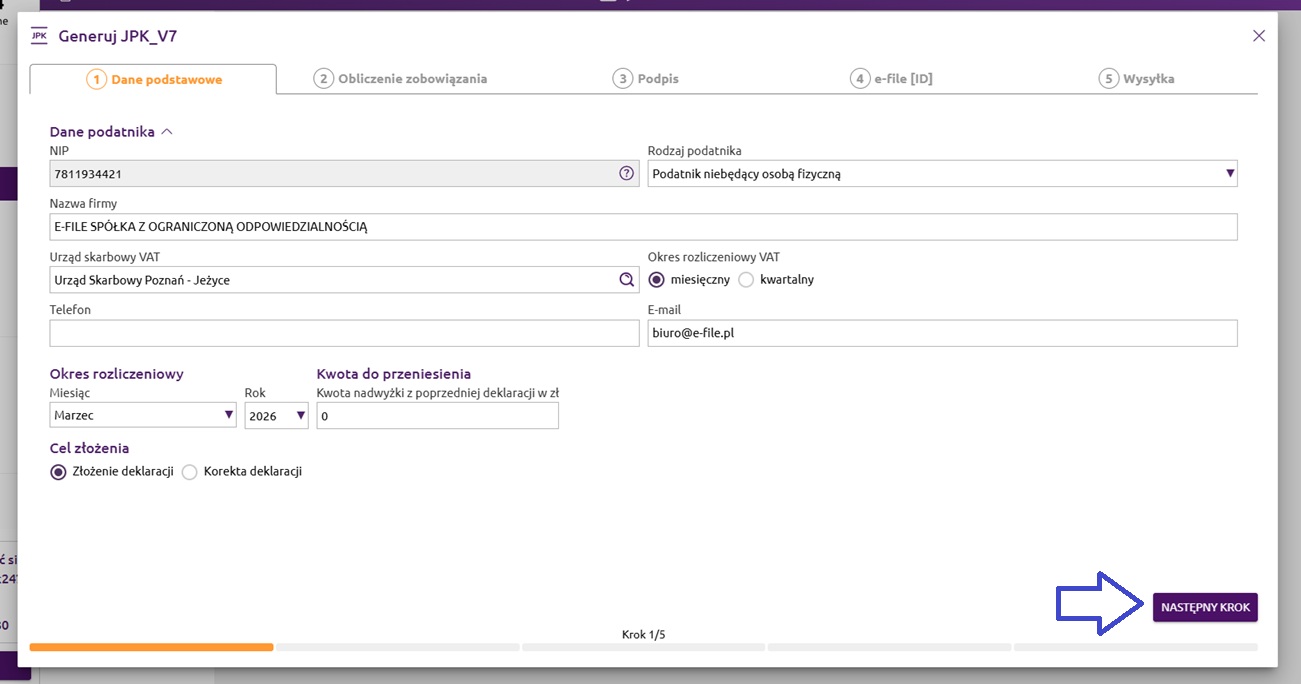Choose Złożenie deklaracji option
The height and width of the screenshot is (684, 1301).
pos(59,472)
